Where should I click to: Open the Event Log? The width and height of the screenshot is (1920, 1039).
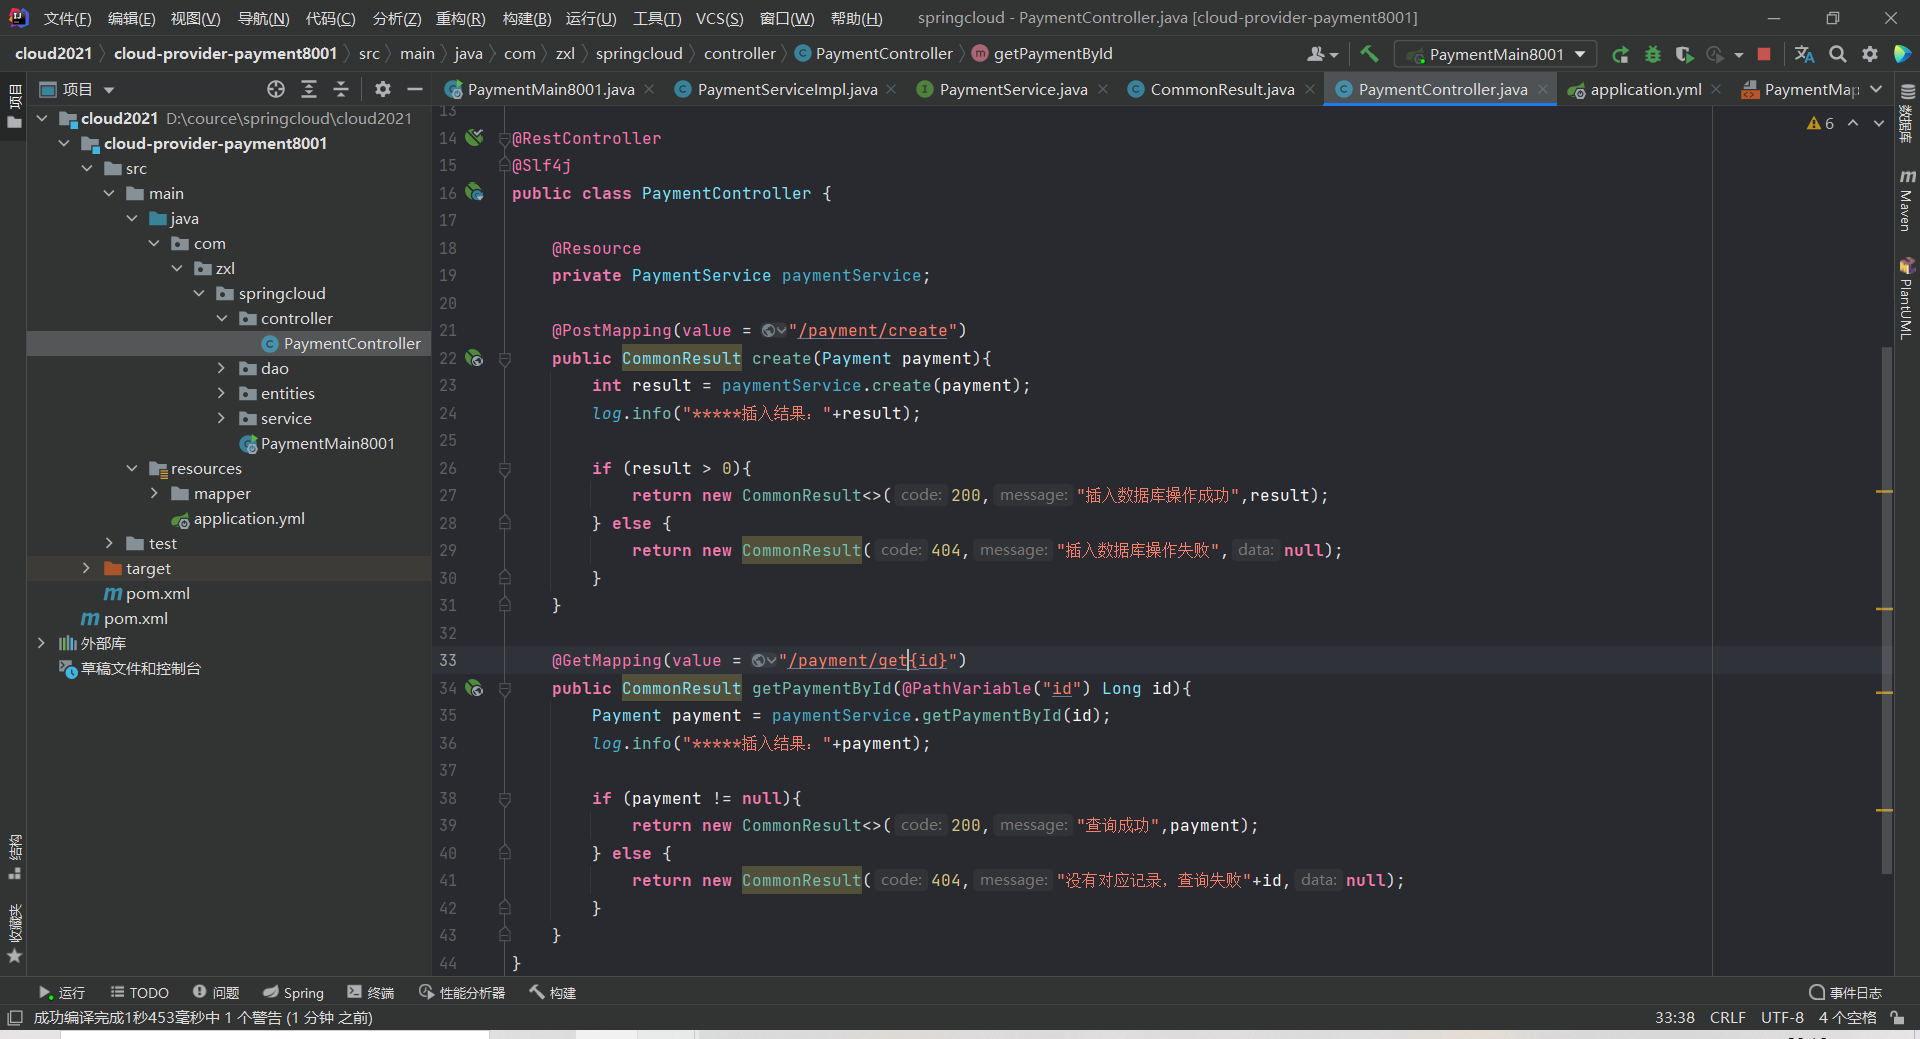[x=1846, y=992]
